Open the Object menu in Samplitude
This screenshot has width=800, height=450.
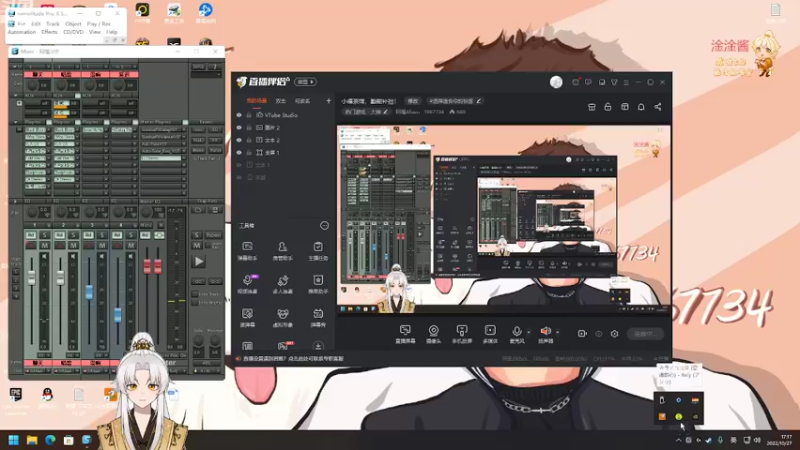[x=73, y=24]
